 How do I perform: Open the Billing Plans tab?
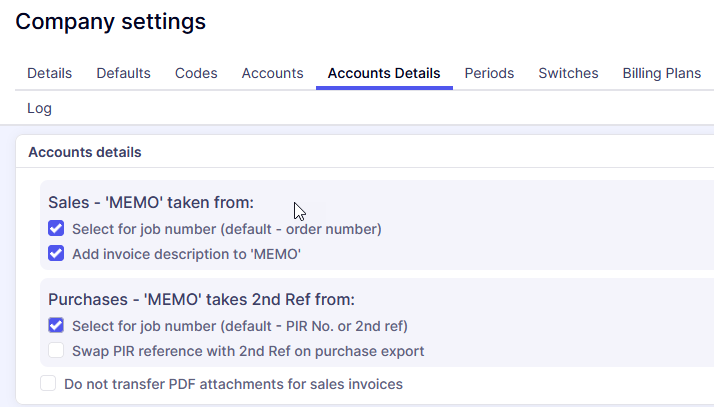[661, 73]
